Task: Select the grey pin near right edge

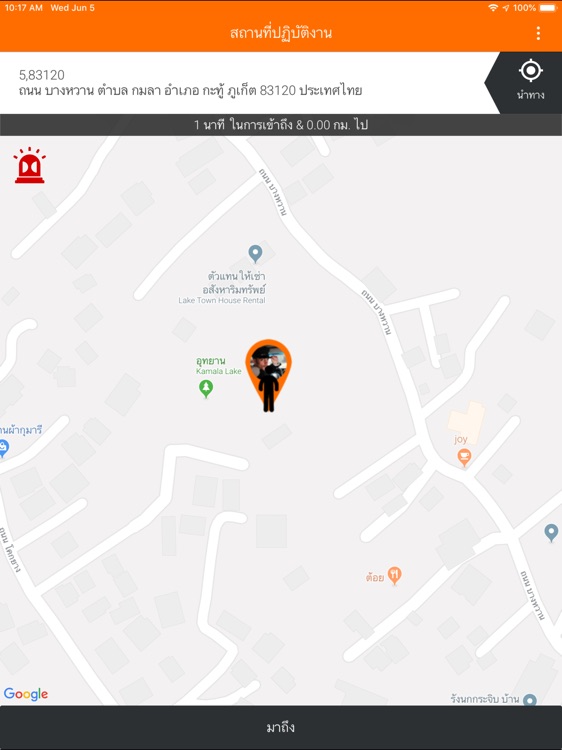Action: tap(551, 532)
